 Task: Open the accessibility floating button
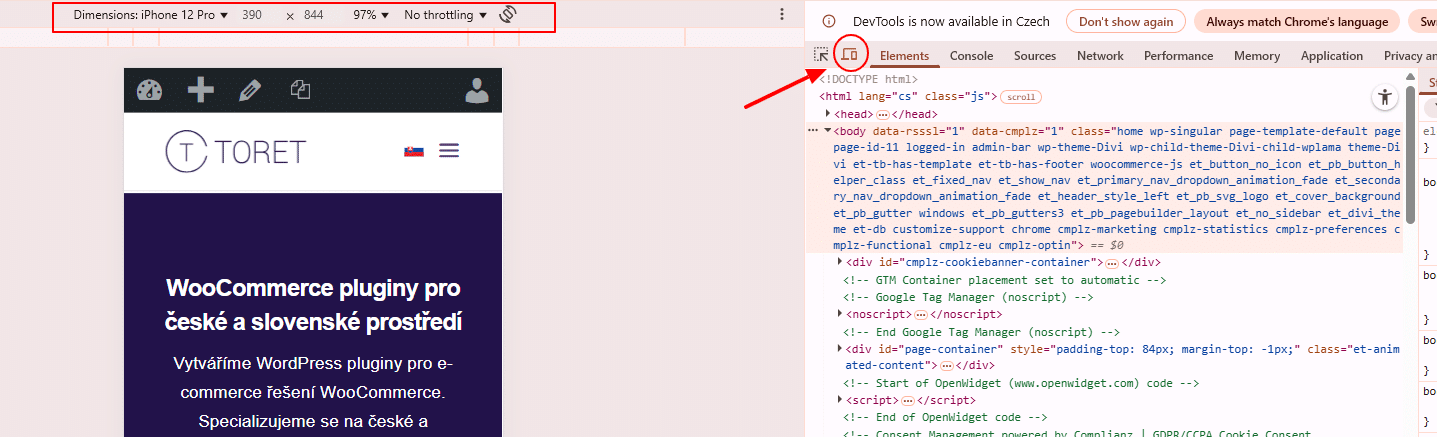tap(1384, 97)
